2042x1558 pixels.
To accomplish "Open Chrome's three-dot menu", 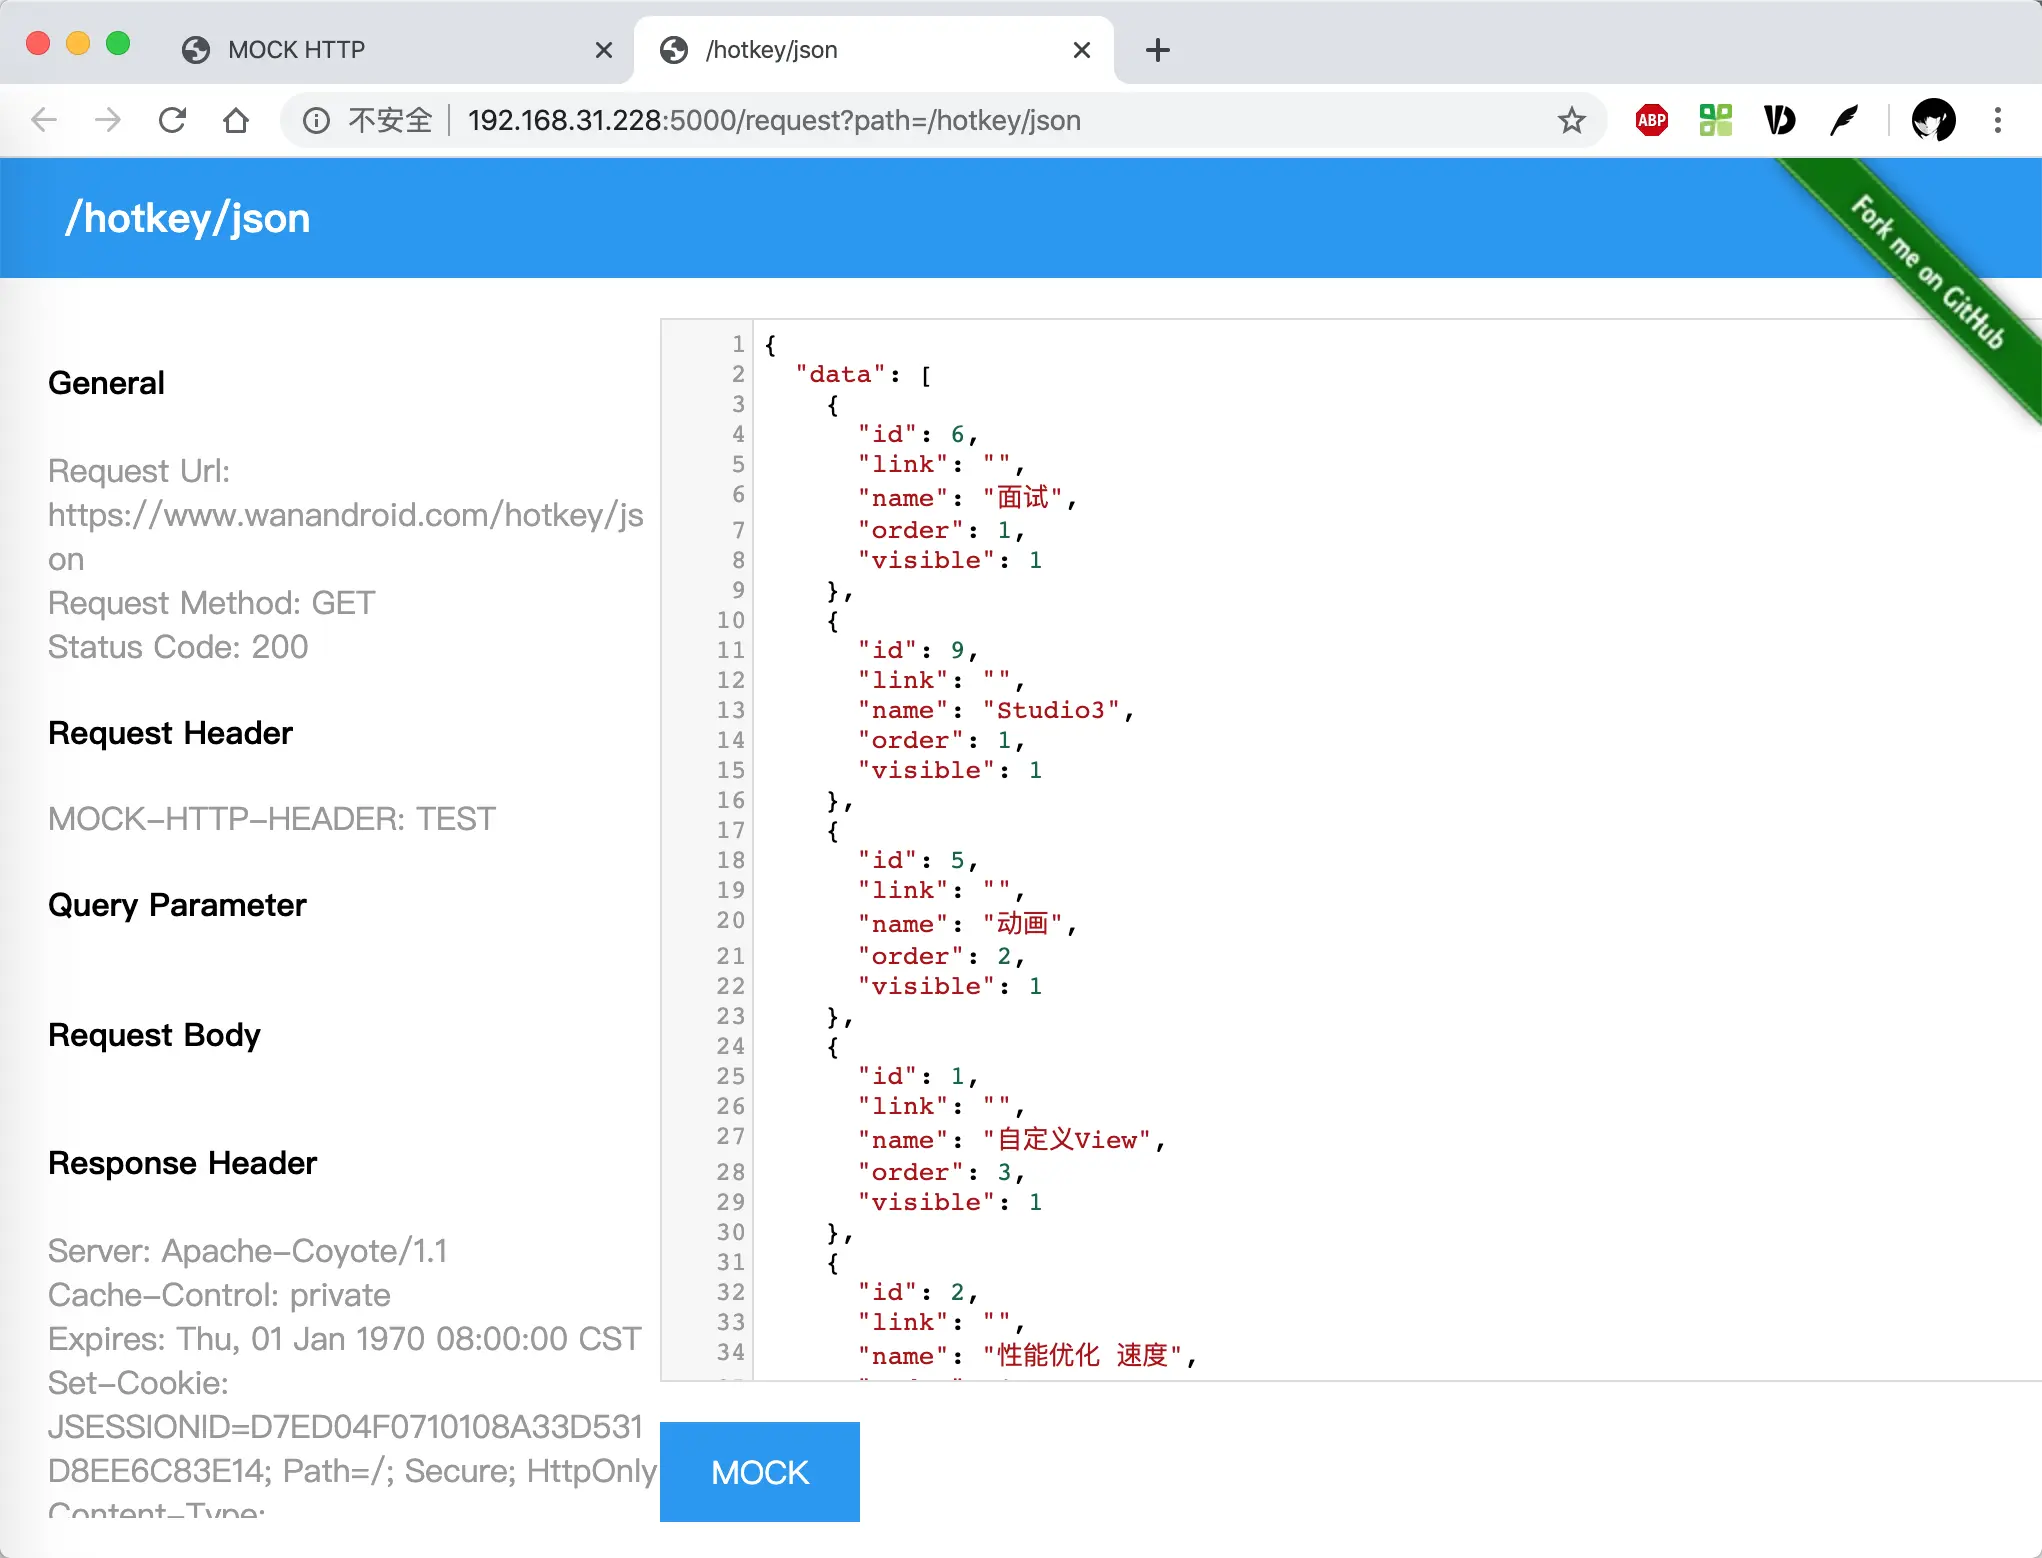I will point(1997,121).
